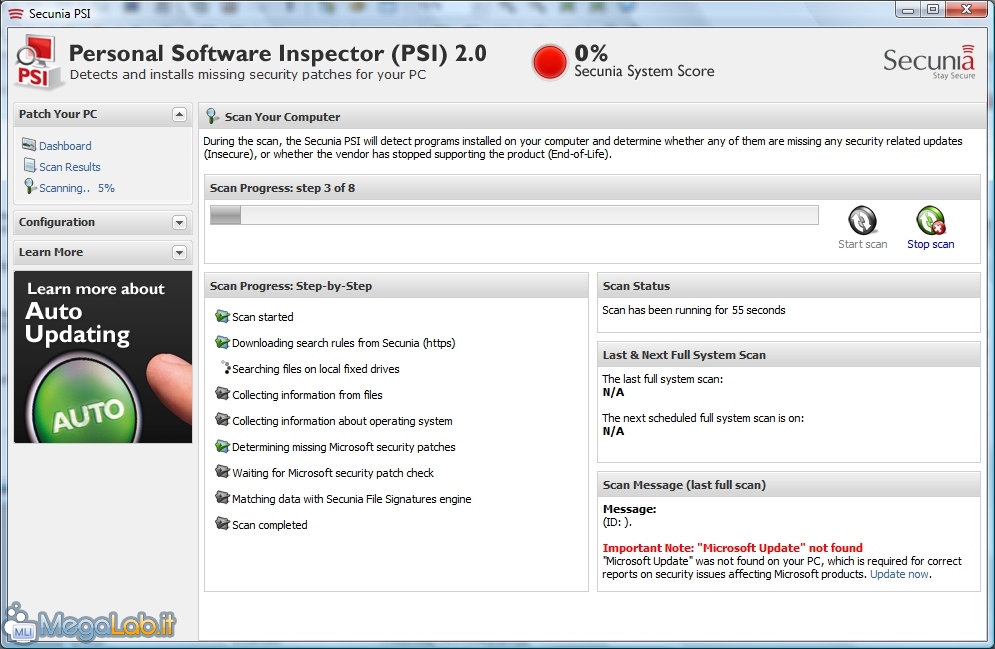This screenshot has width=995, height=649.
Task: Follow the Update now link
Action: click(899, 574)
